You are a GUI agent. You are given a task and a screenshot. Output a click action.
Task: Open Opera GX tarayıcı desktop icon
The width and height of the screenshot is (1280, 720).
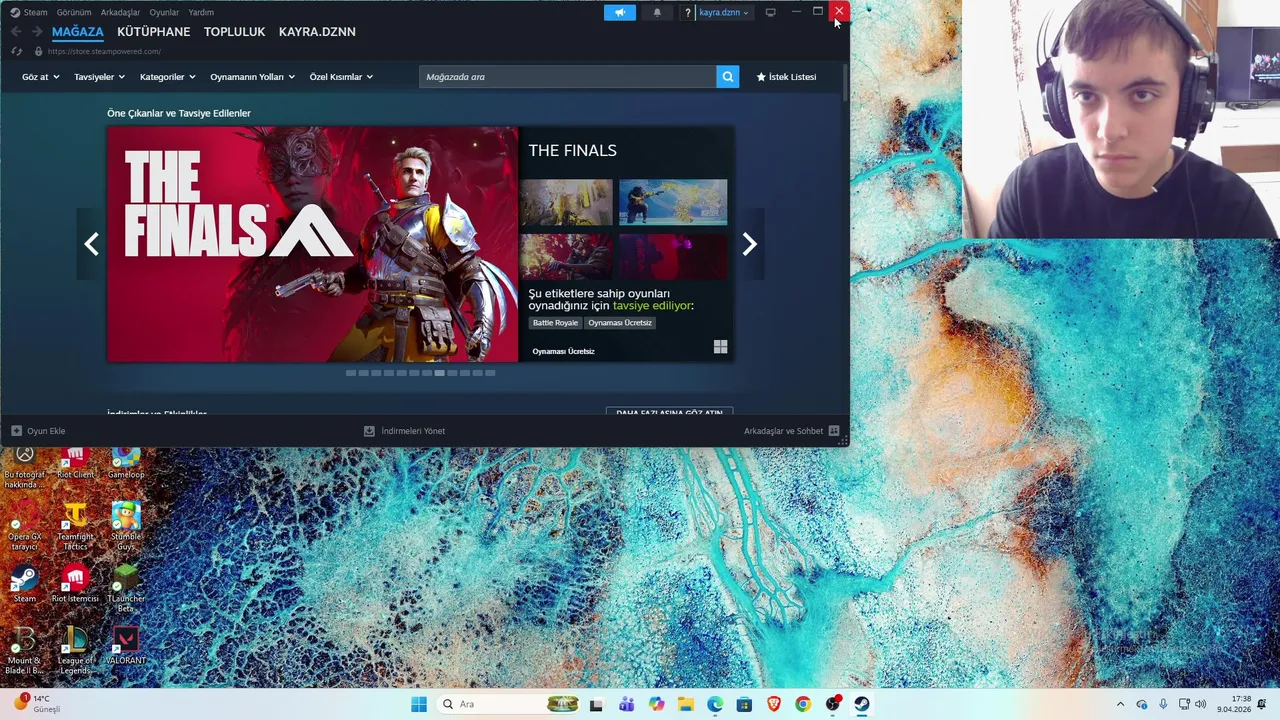point(25,528)
